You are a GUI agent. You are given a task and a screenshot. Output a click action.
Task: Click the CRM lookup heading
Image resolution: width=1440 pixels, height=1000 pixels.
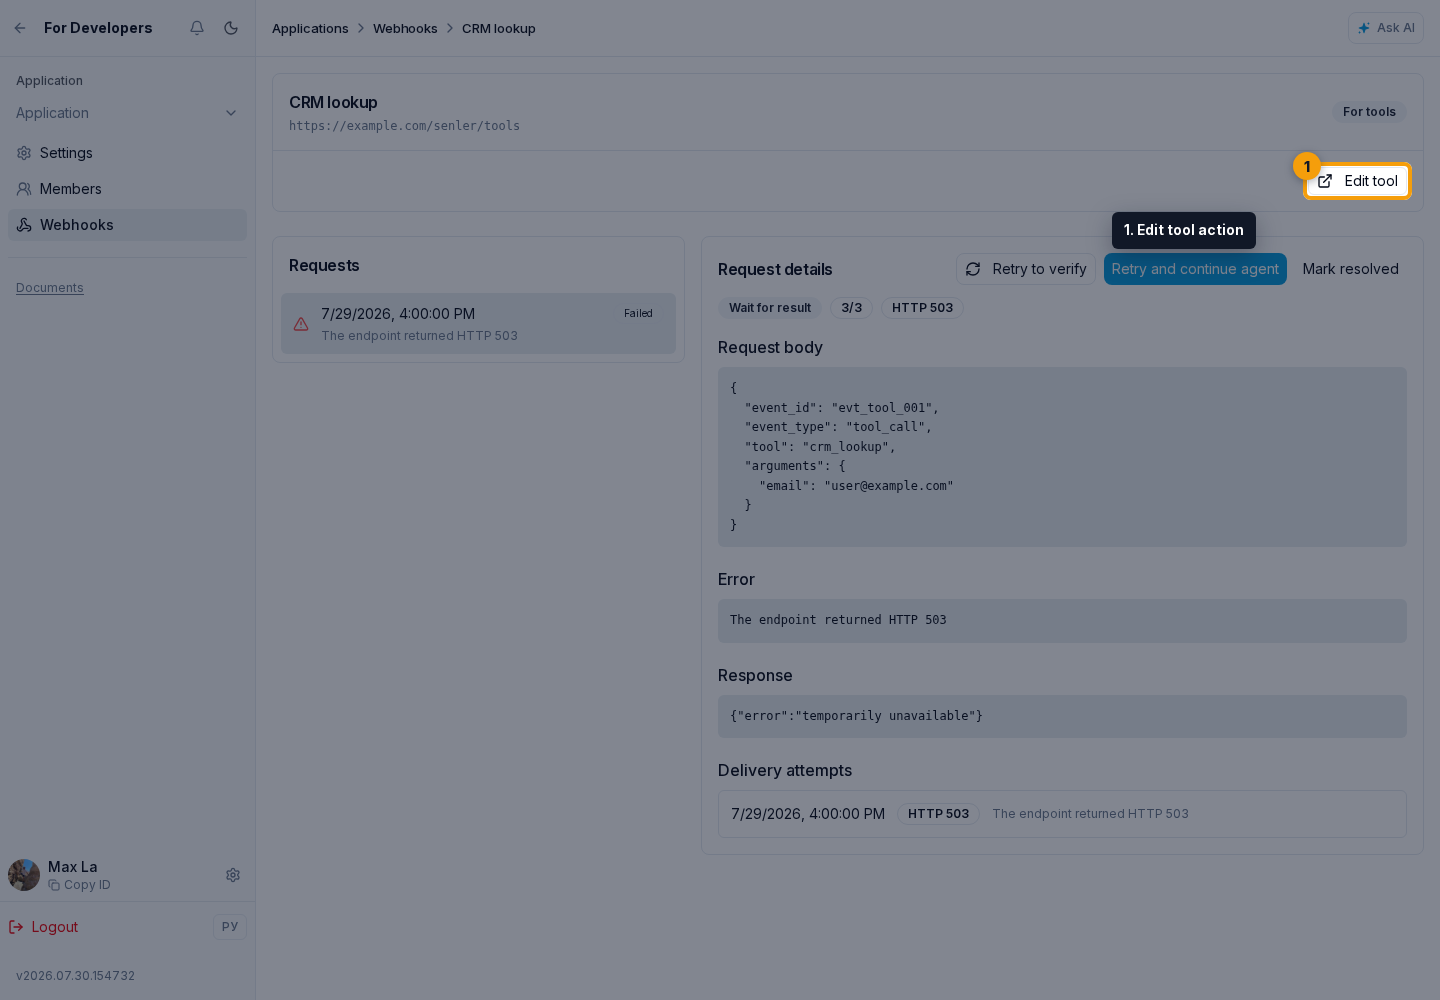point(333,102)
